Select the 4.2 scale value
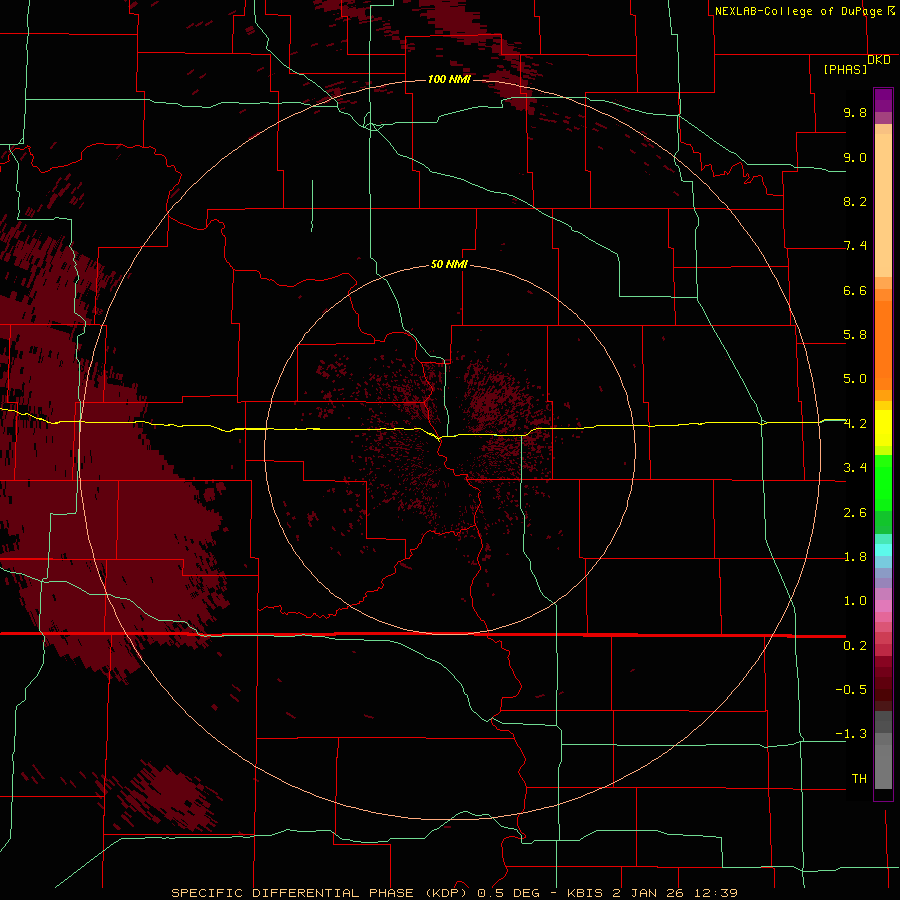 point(855,424)
